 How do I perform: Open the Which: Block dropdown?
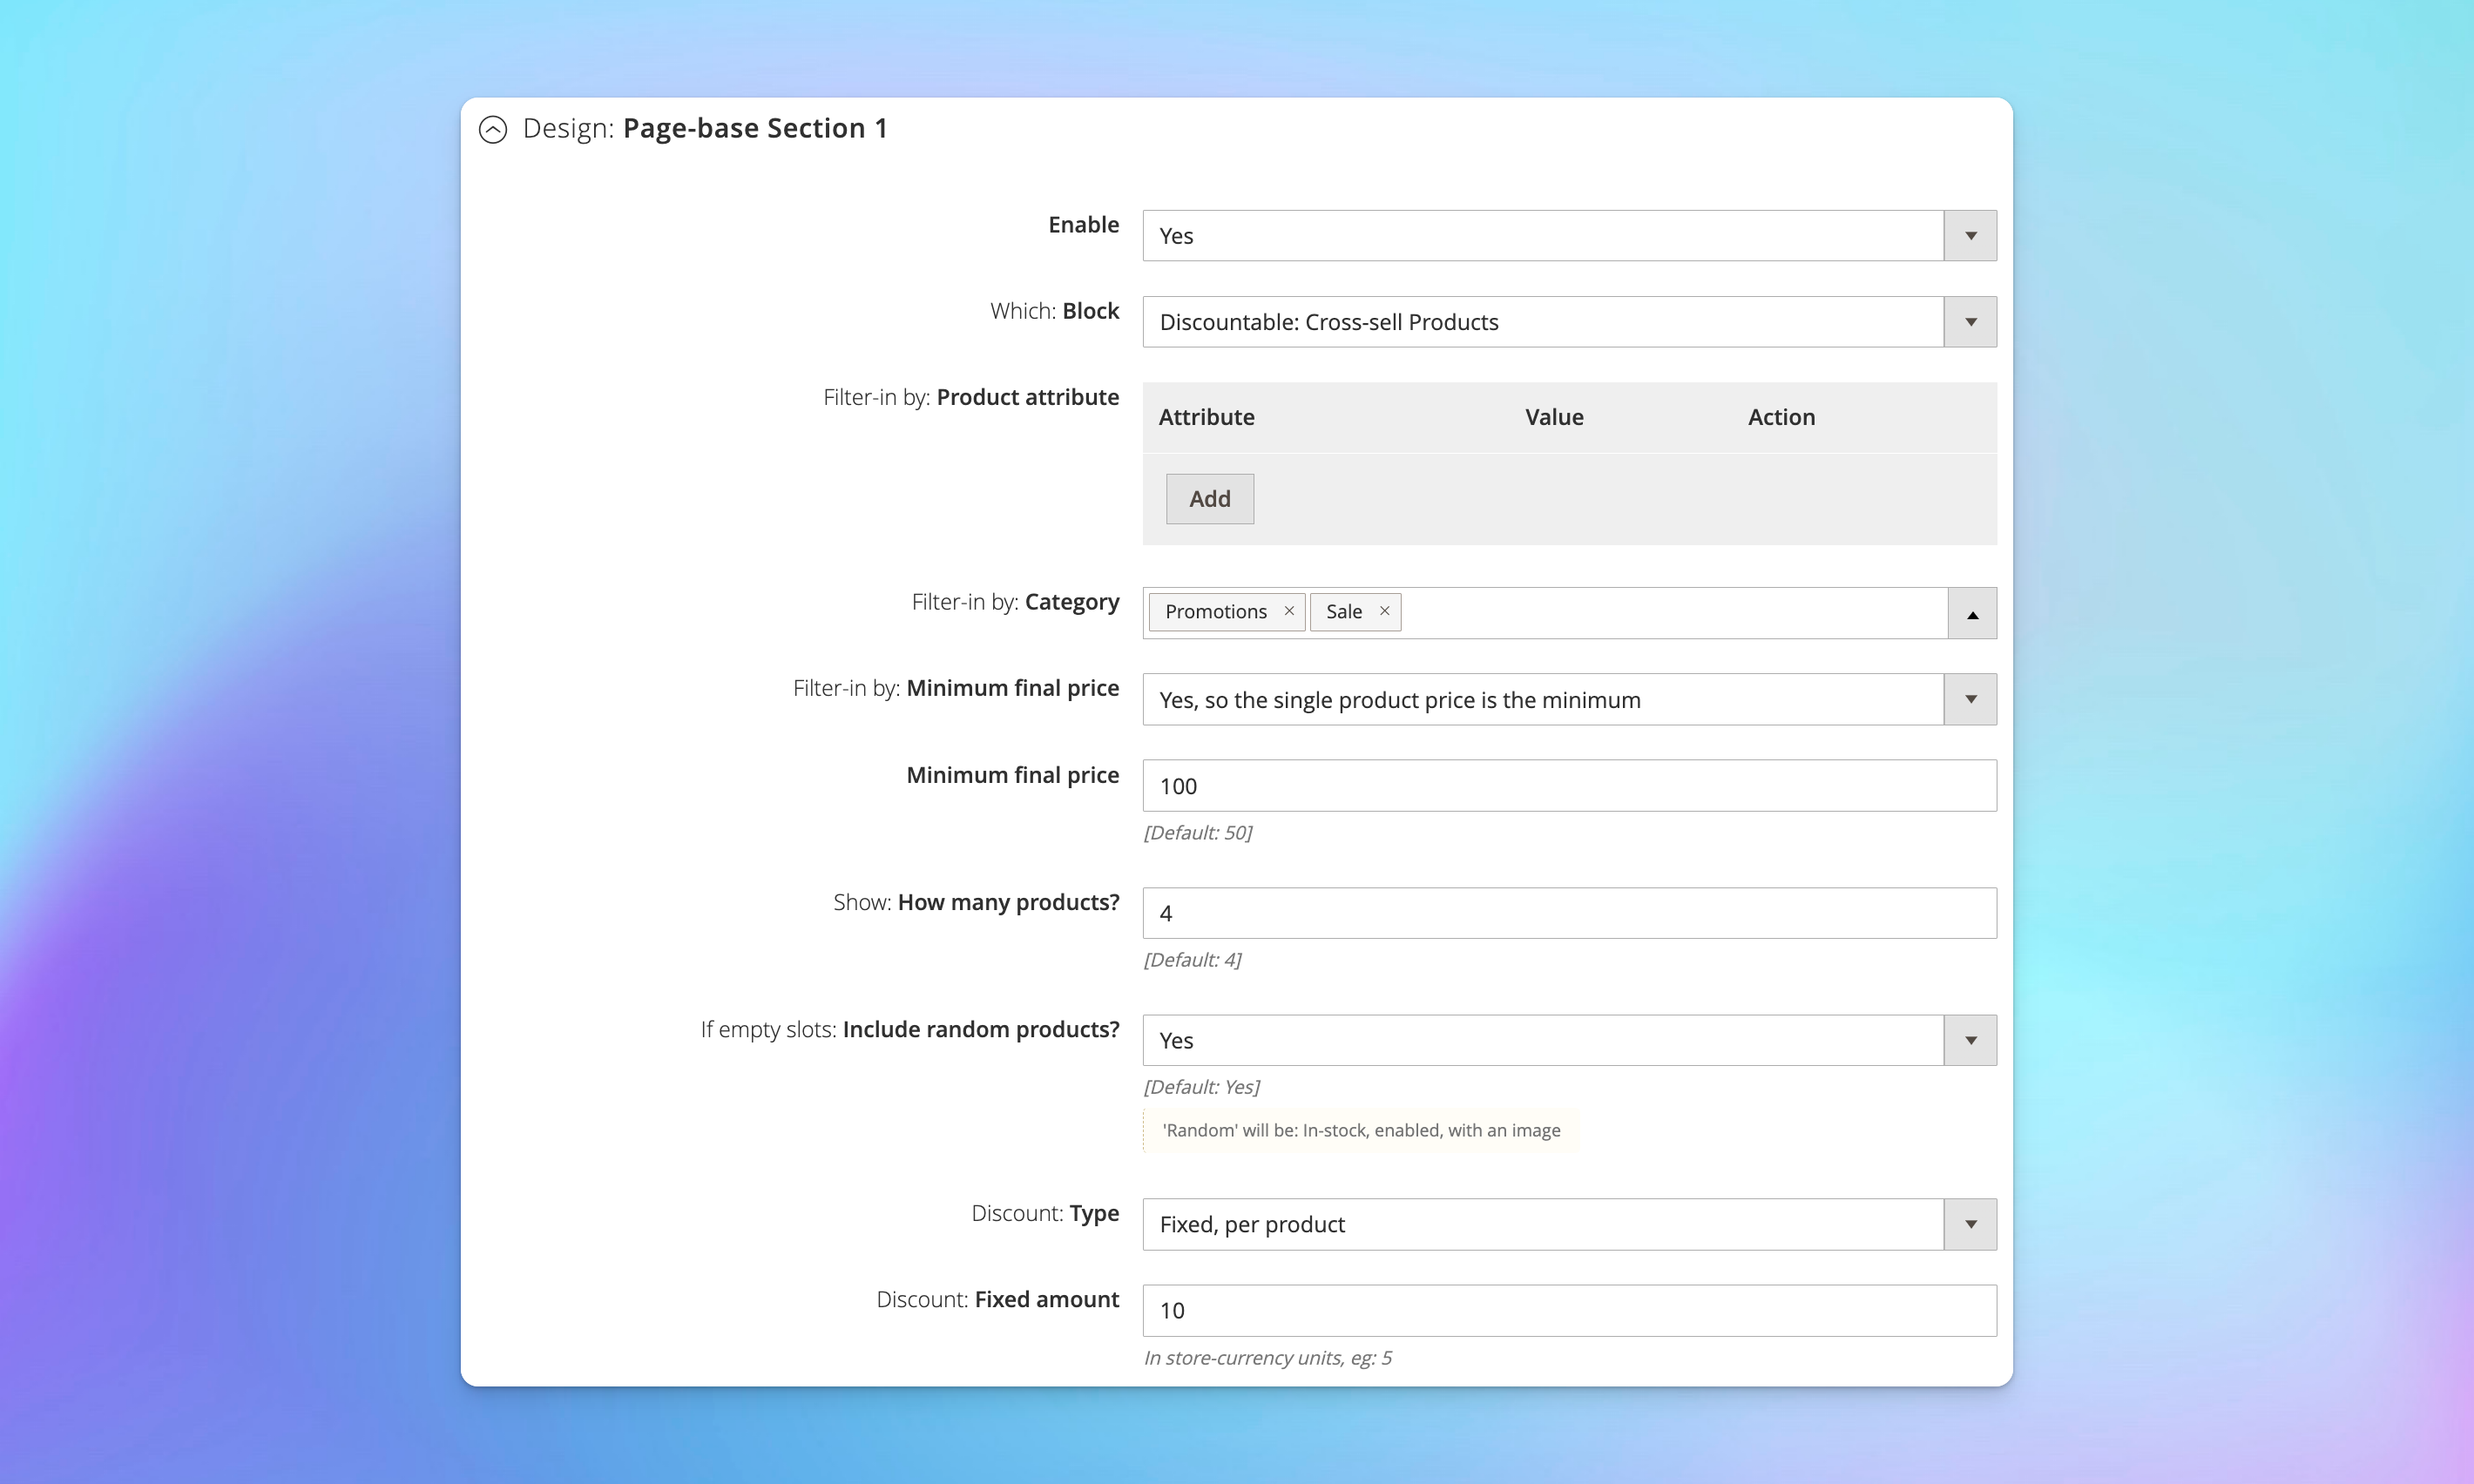coord(1569,322)
